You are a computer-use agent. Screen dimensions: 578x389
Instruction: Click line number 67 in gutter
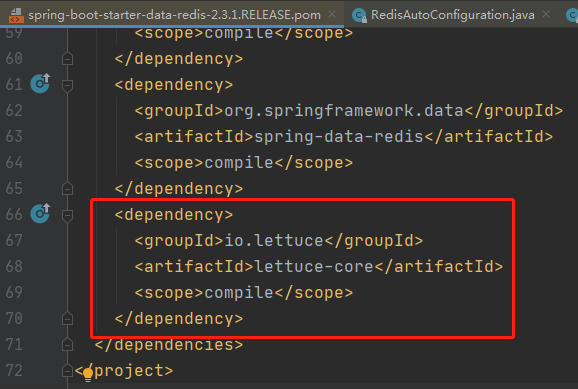pos(14,240)
